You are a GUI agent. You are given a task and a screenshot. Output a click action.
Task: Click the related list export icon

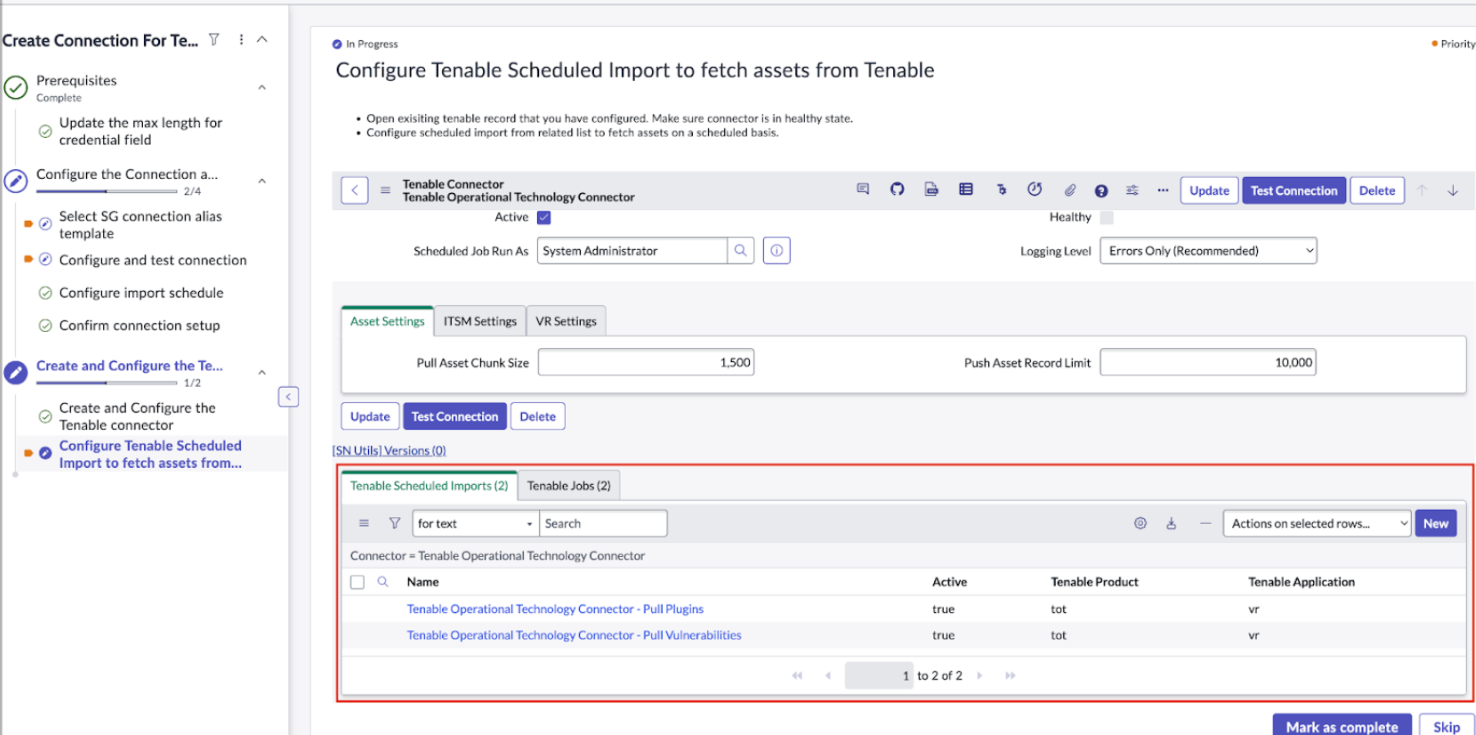coord(1171,523)
